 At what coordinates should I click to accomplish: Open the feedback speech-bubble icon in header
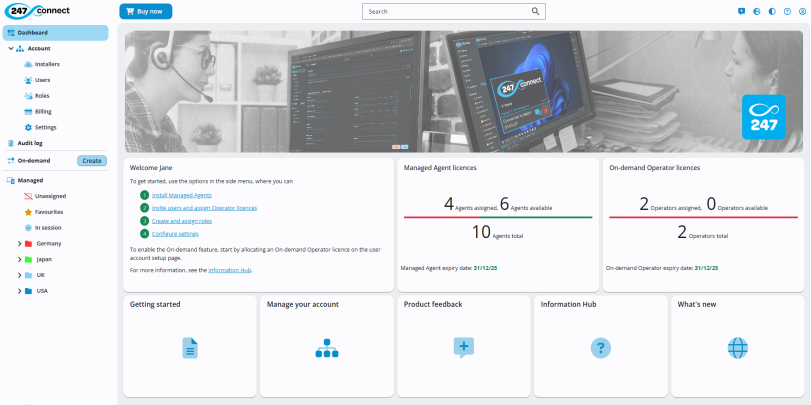coord(741,11)
